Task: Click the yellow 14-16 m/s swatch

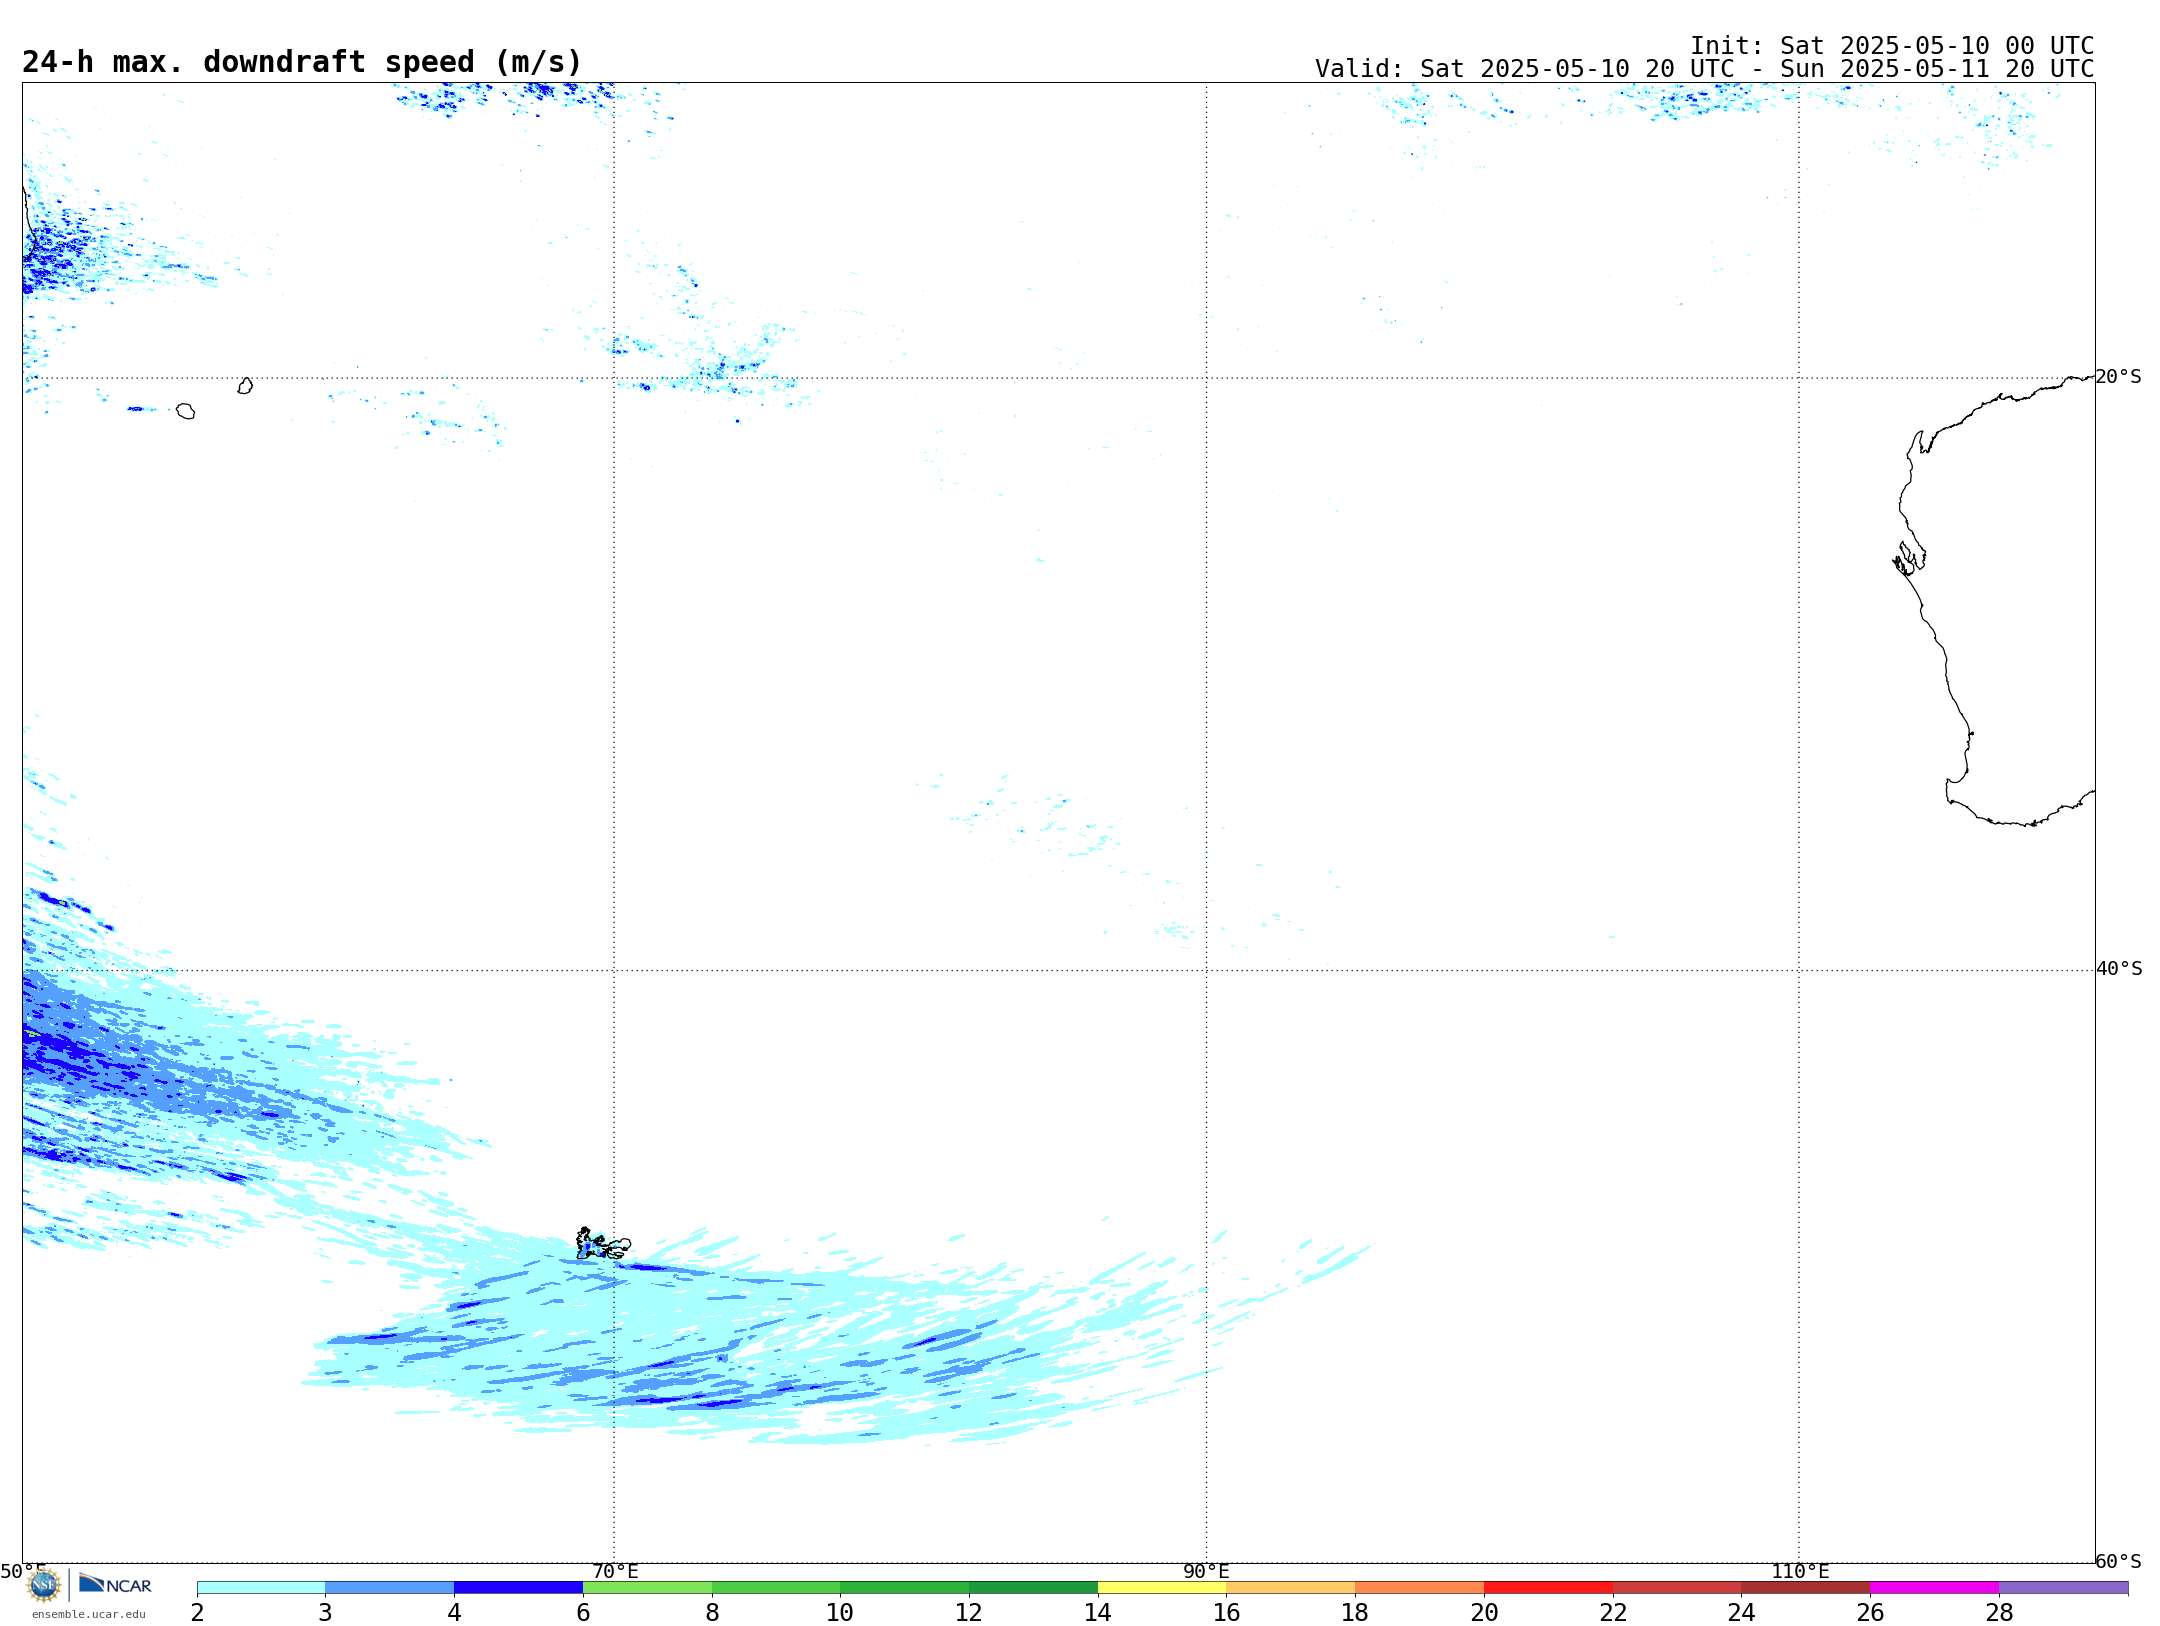Action: (x=1162, y=1588)
